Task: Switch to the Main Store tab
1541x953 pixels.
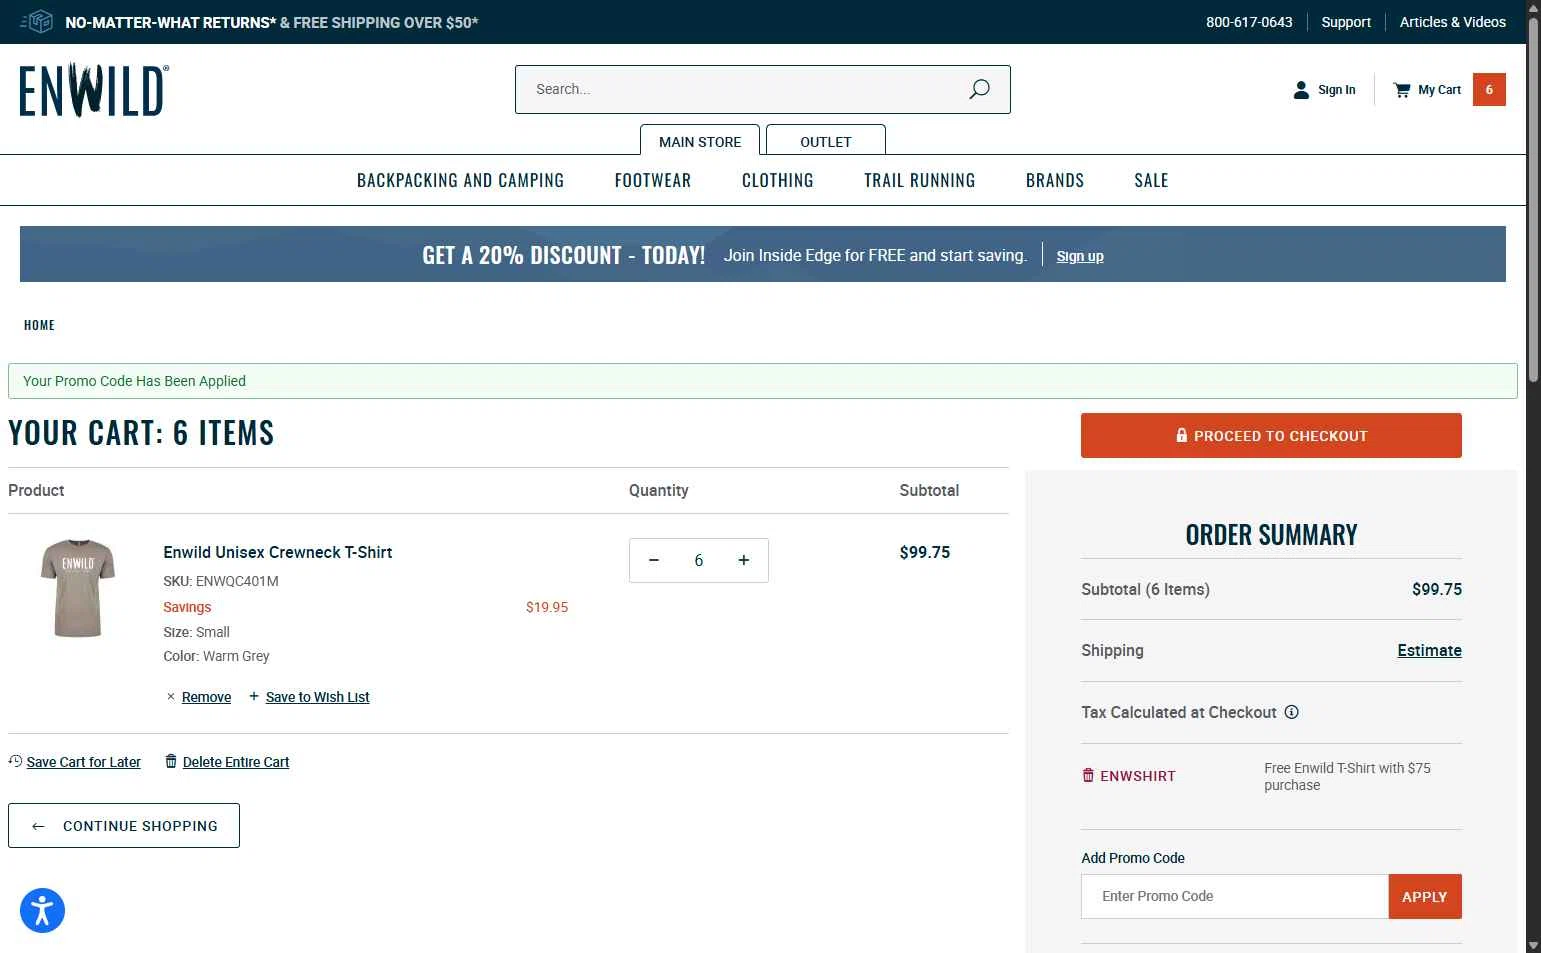Action: [x=700, y=141]
